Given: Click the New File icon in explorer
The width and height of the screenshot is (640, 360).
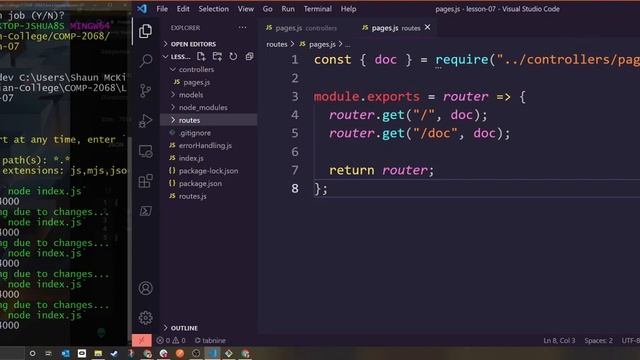Looking at the screenshot, I should [201, 56].
